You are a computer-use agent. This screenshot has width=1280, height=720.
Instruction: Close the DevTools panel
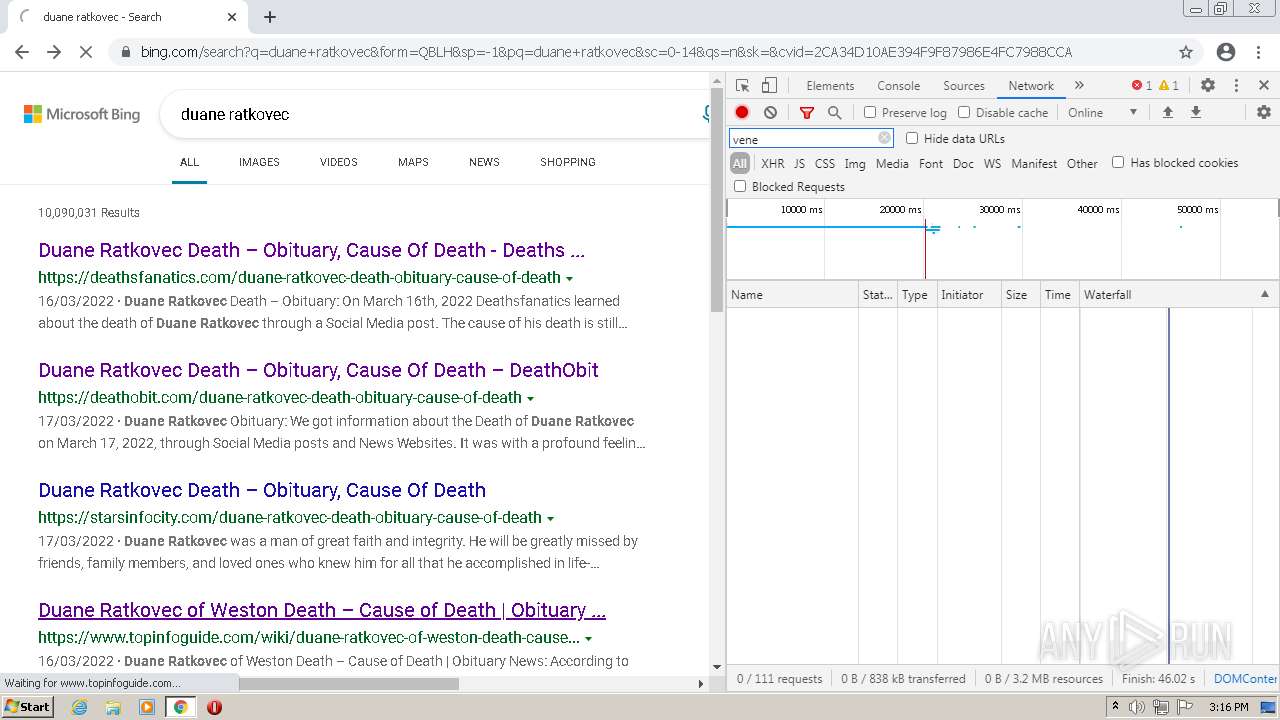1264,86
